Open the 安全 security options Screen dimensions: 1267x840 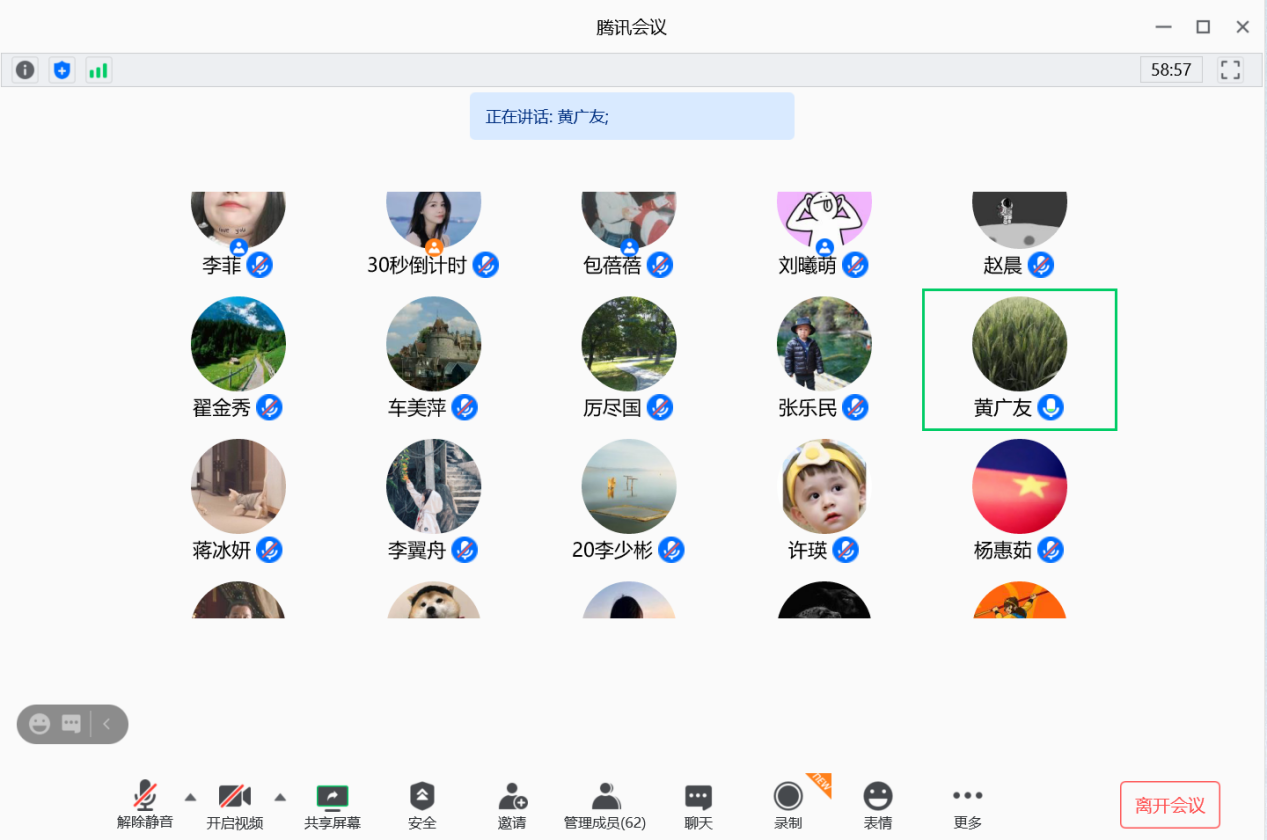[x=422, y=806]
